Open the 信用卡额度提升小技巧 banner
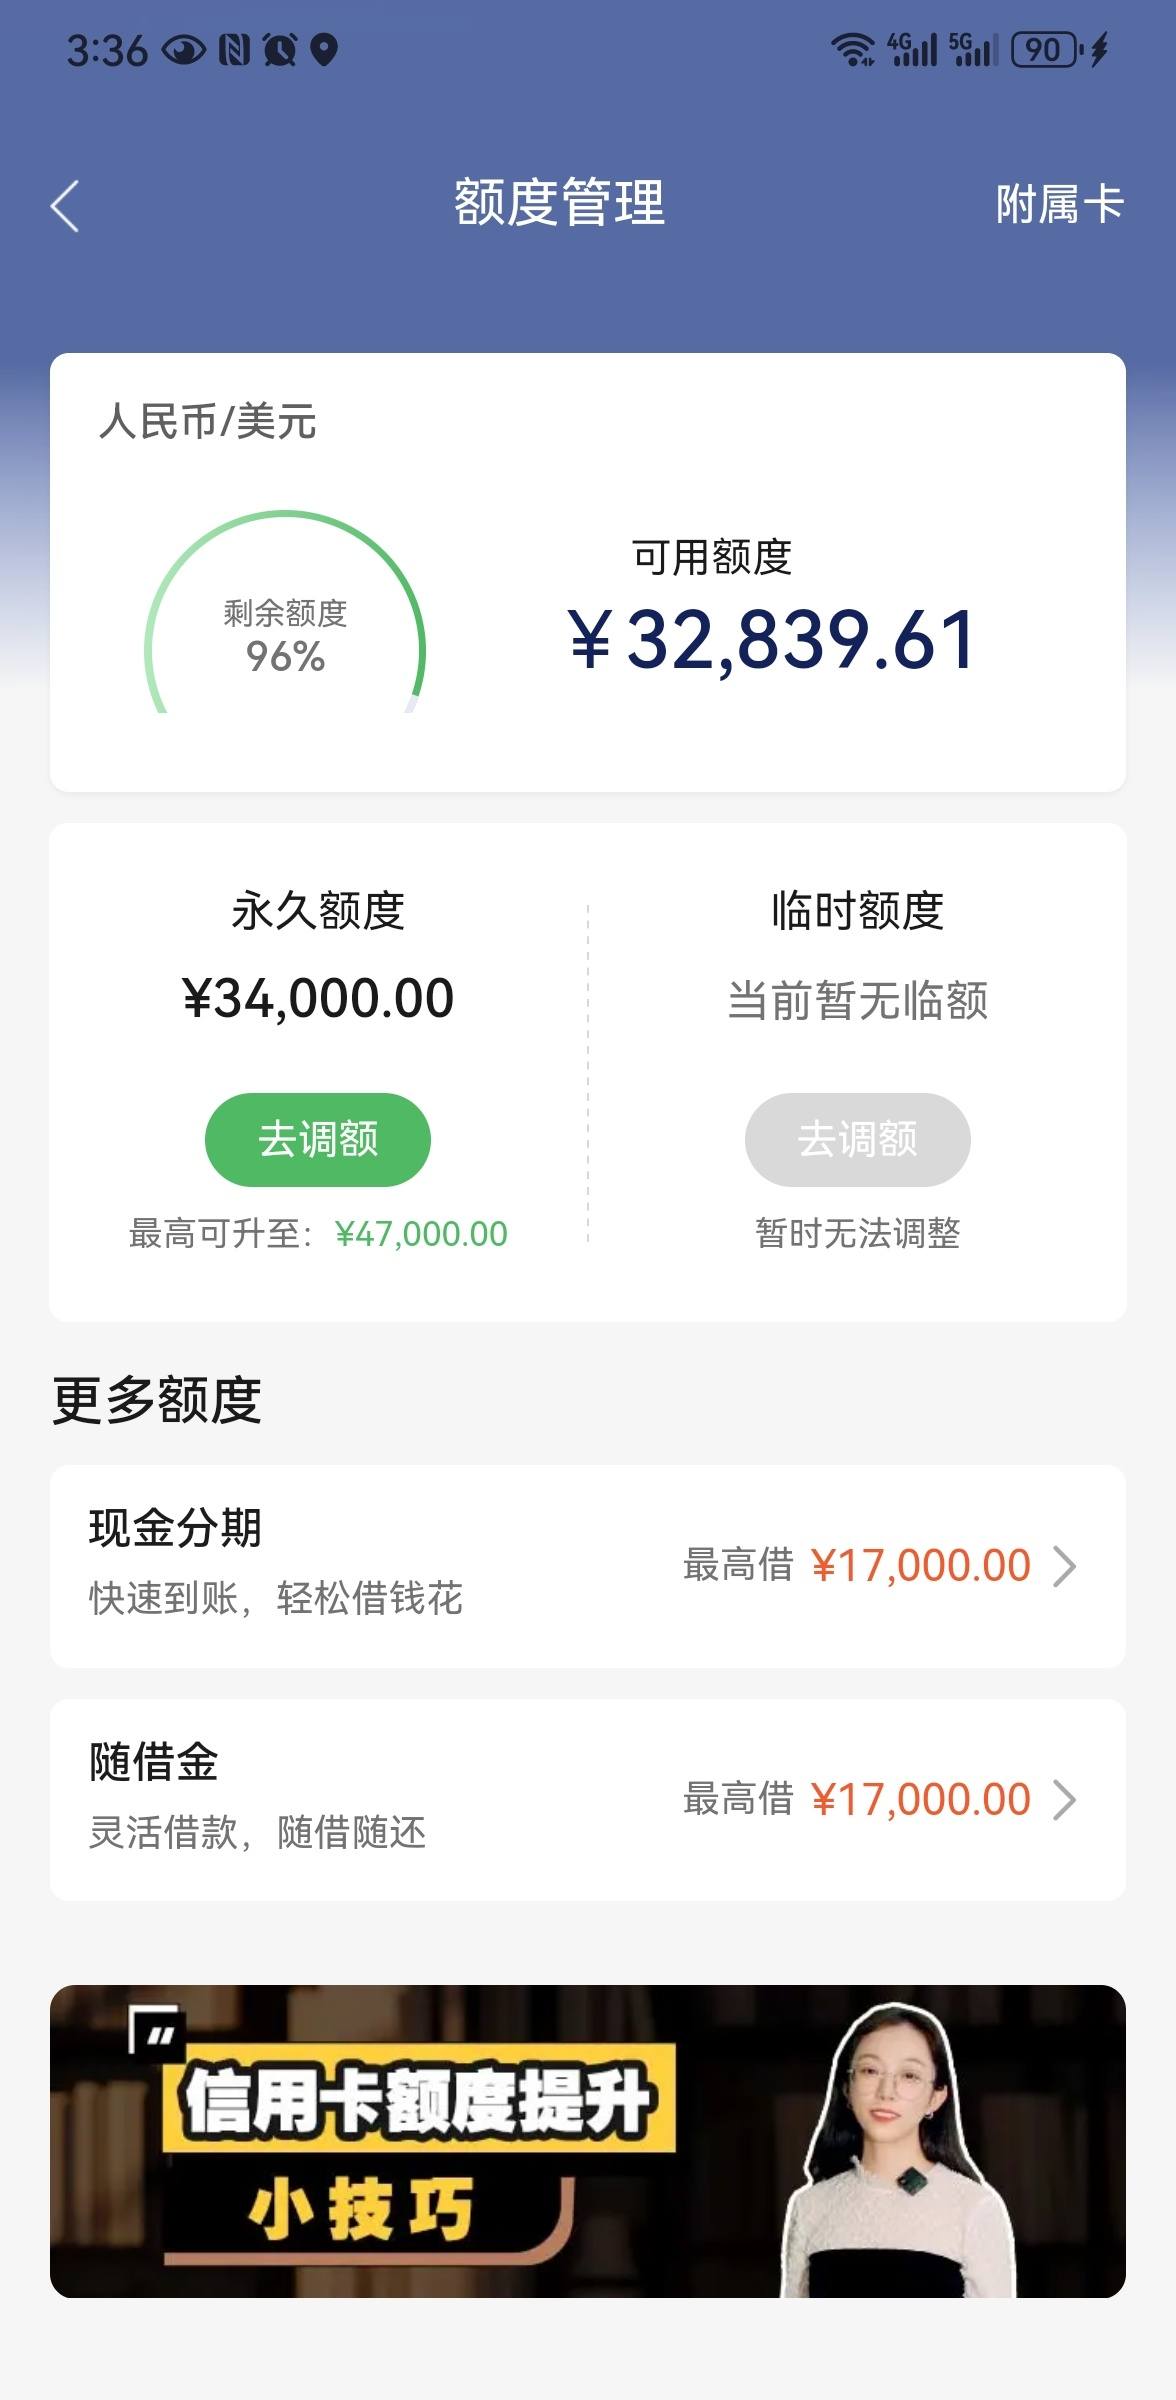The height and width of the screenshot is (2400, 1176). pos(588,2141)
